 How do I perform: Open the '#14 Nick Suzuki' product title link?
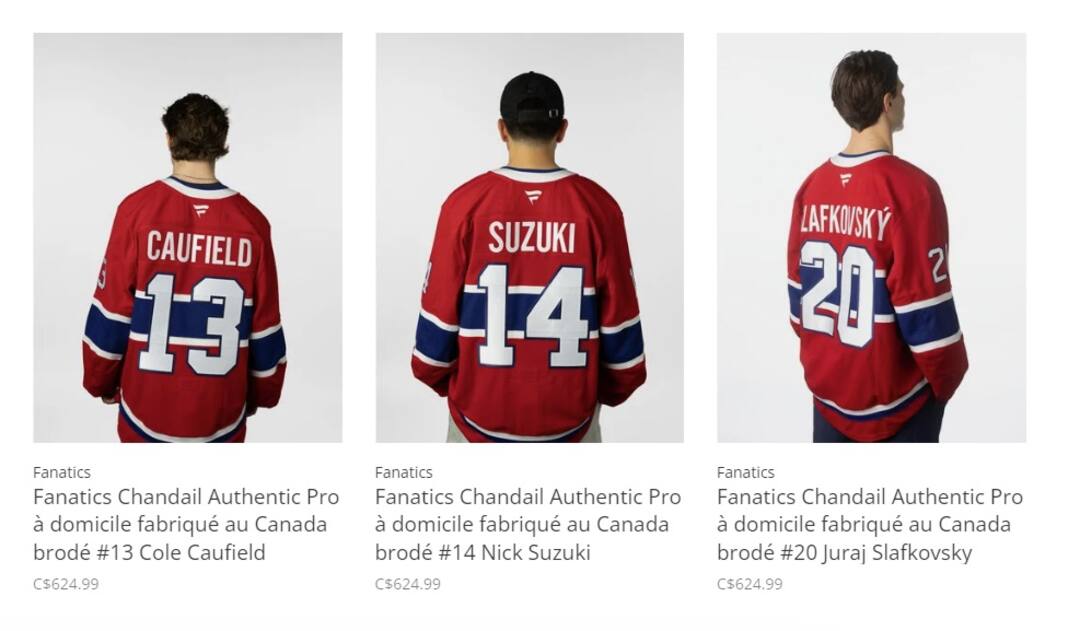tap(528, 524)
